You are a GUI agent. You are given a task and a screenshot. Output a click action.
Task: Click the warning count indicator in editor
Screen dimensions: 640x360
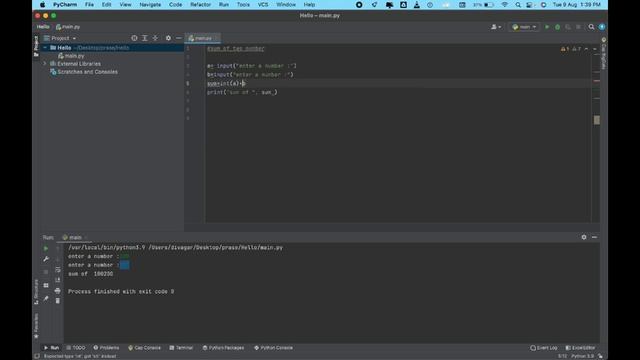565,49
